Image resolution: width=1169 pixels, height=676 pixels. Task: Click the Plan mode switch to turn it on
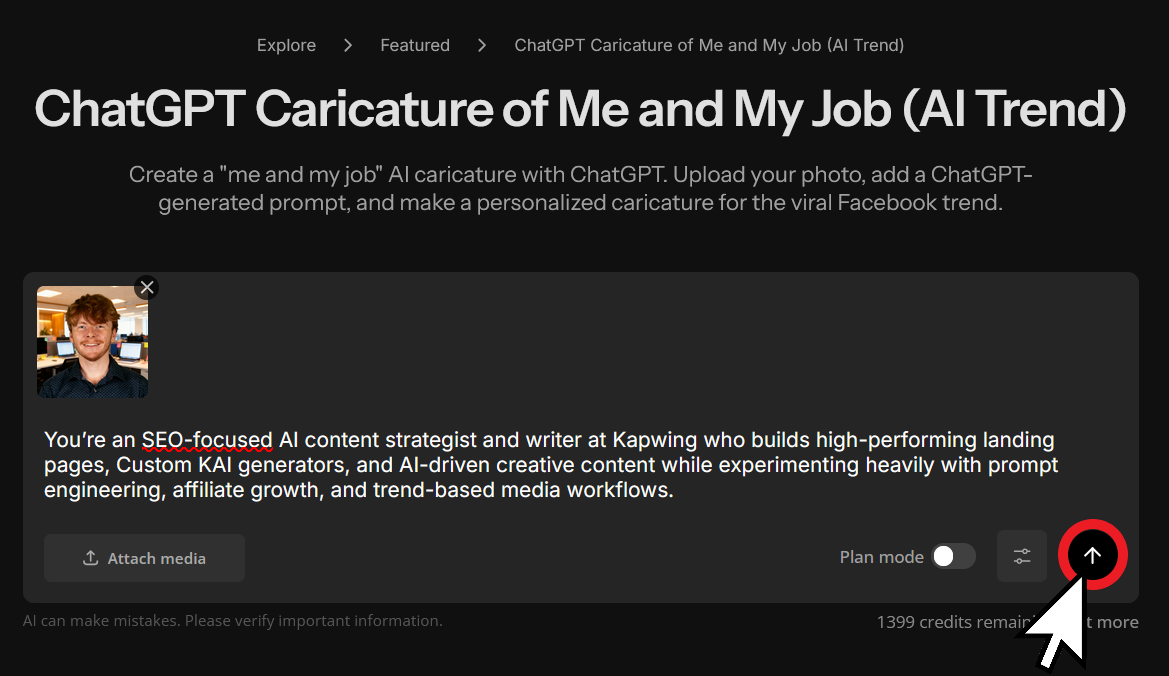pos(952,556)
